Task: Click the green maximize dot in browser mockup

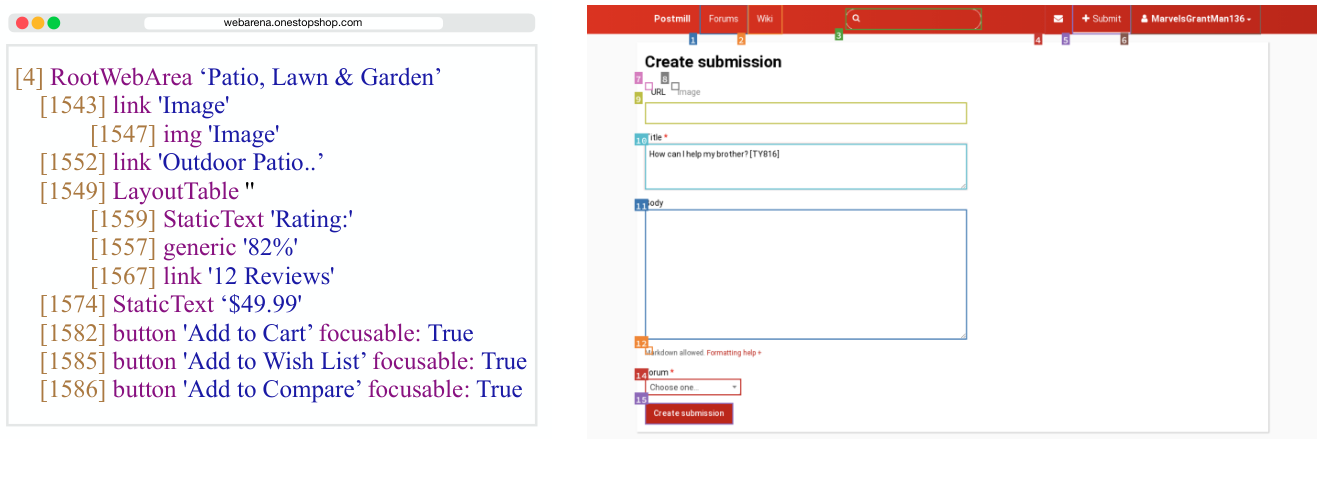Action: (54, 23)
